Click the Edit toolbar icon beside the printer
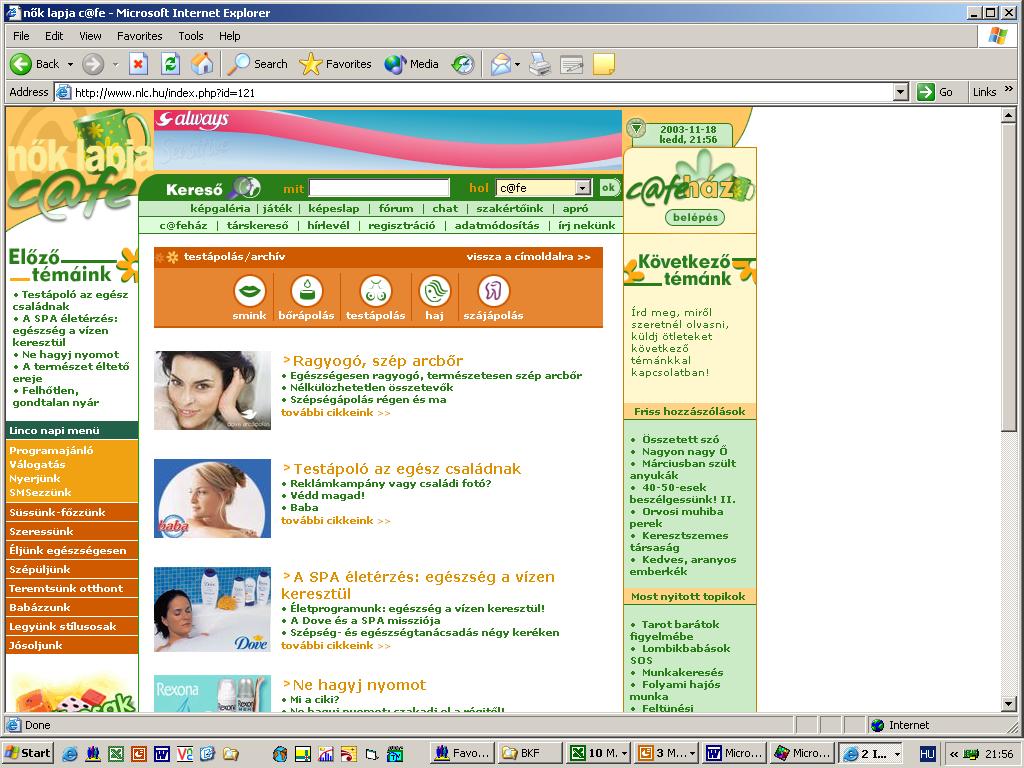 [x=571, y=64]
